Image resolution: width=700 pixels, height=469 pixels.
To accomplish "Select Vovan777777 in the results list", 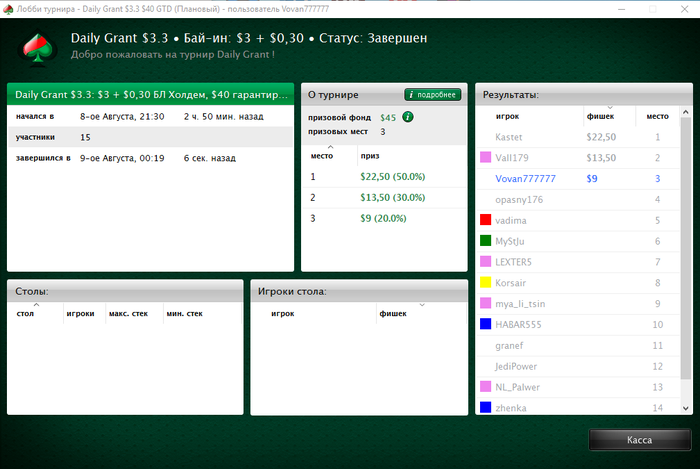I will tap(525, 179).
